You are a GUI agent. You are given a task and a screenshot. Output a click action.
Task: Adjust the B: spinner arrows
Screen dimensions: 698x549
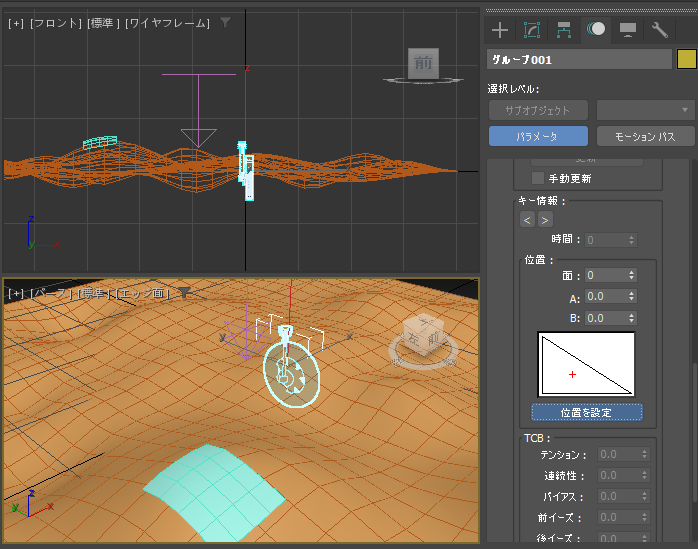tap(631, 318)
